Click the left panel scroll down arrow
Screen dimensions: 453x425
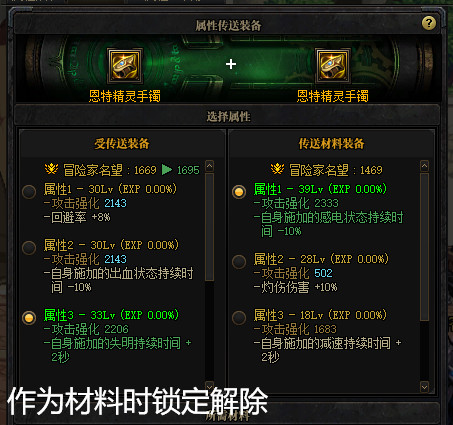209,386
